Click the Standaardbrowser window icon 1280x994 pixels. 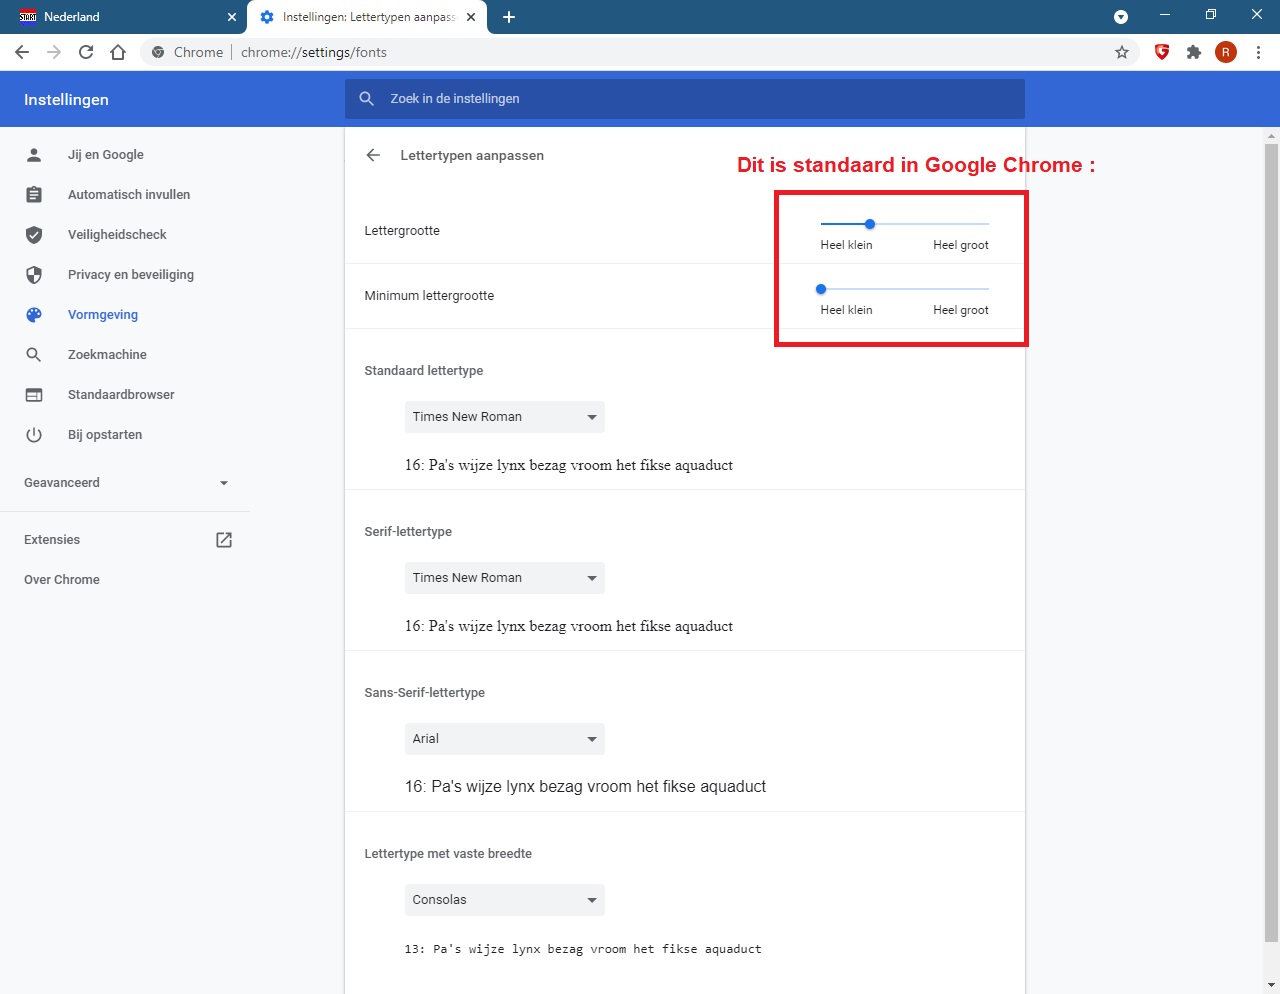[34, 394]
